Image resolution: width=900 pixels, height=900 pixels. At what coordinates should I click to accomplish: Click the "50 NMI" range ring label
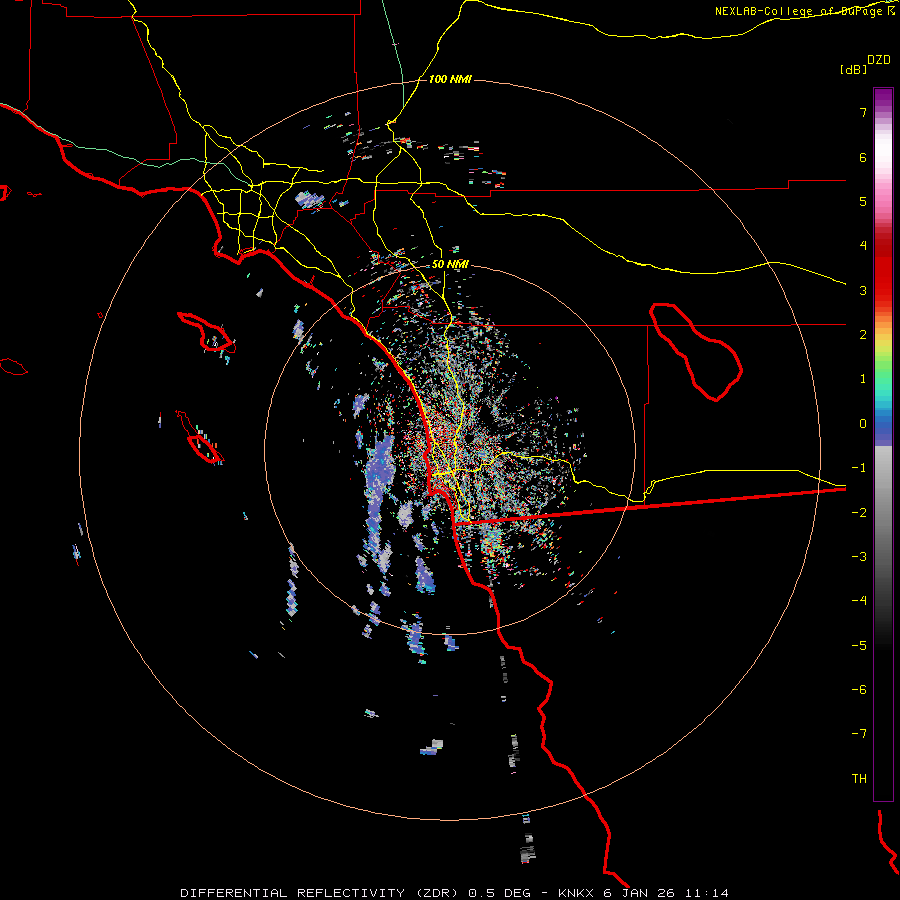click(x=450, y=264)
